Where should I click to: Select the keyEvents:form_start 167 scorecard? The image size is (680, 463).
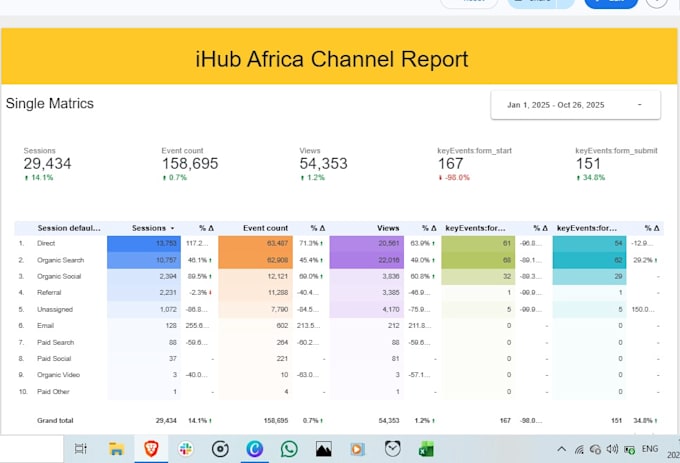point(474,164)
